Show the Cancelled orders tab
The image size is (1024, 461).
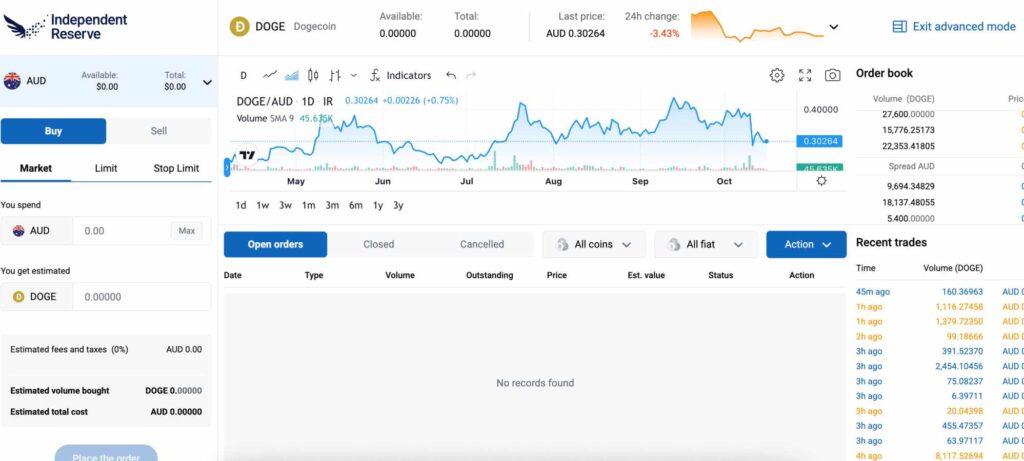click(x=482, y=244)
